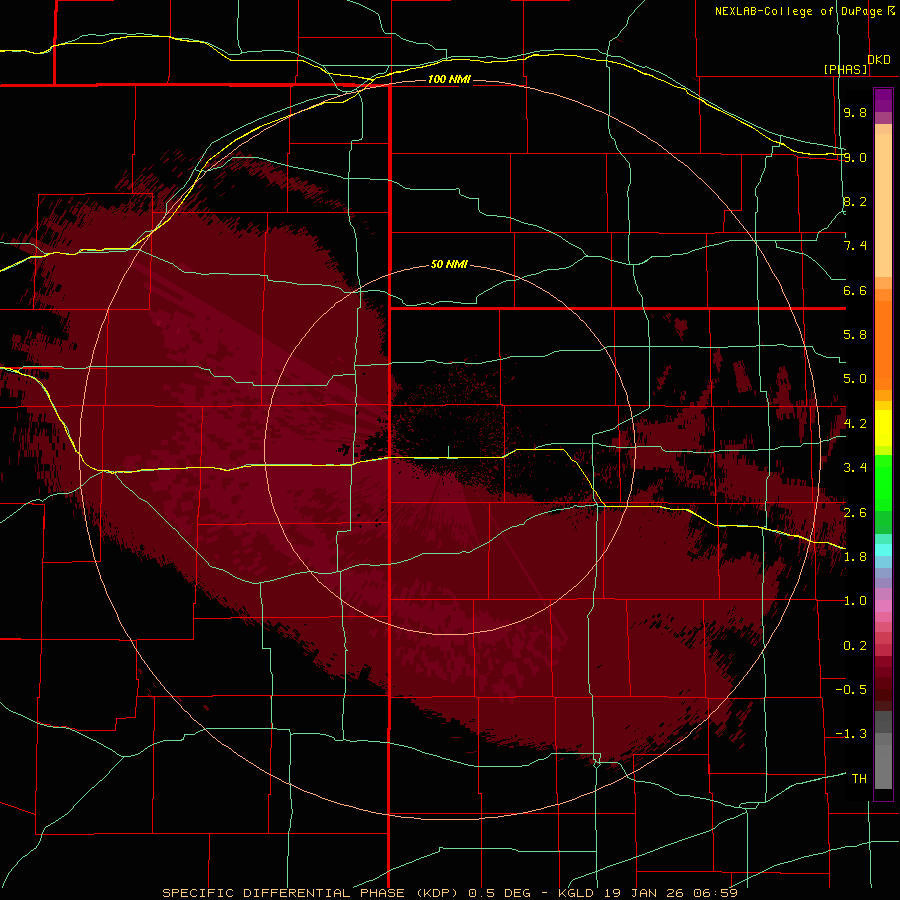Click the 7.4 scale value
This screenshot has height=900, width=900.
coord(855,246)
